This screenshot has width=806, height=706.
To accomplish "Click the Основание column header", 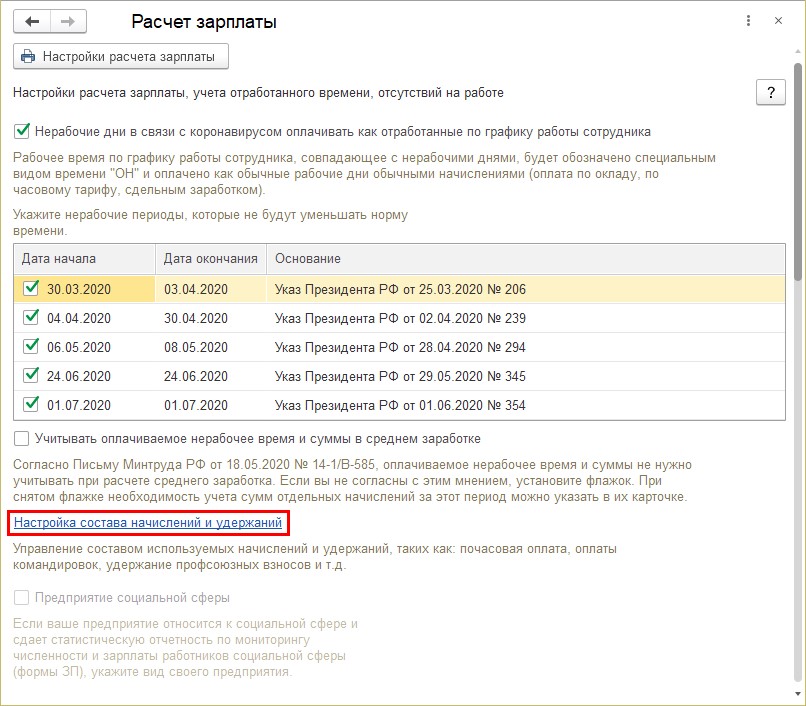I will (526, 259).
